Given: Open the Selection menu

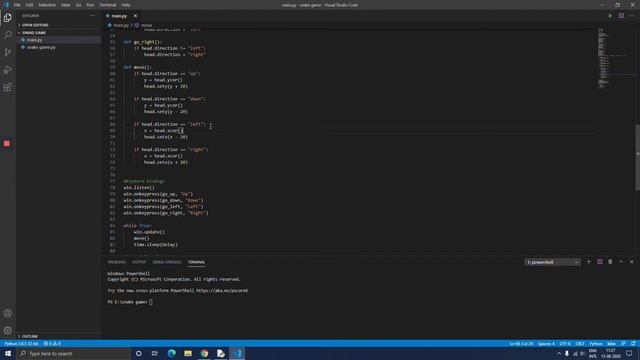Looking at the screenshot, I should (47, 5).
